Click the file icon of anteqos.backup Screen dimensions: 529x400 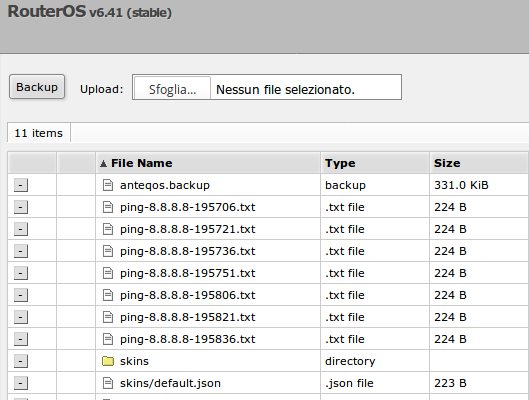tap(108, 185)
